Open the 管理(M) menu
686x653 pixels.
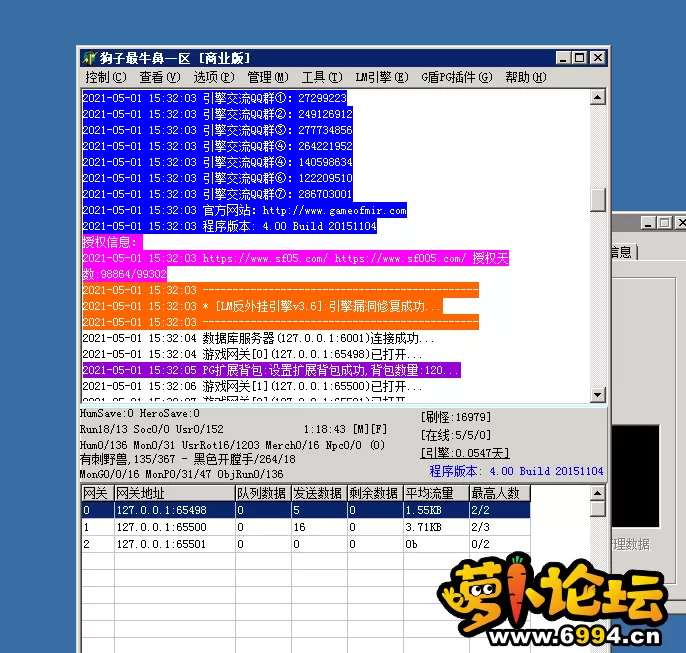point(268,77)
